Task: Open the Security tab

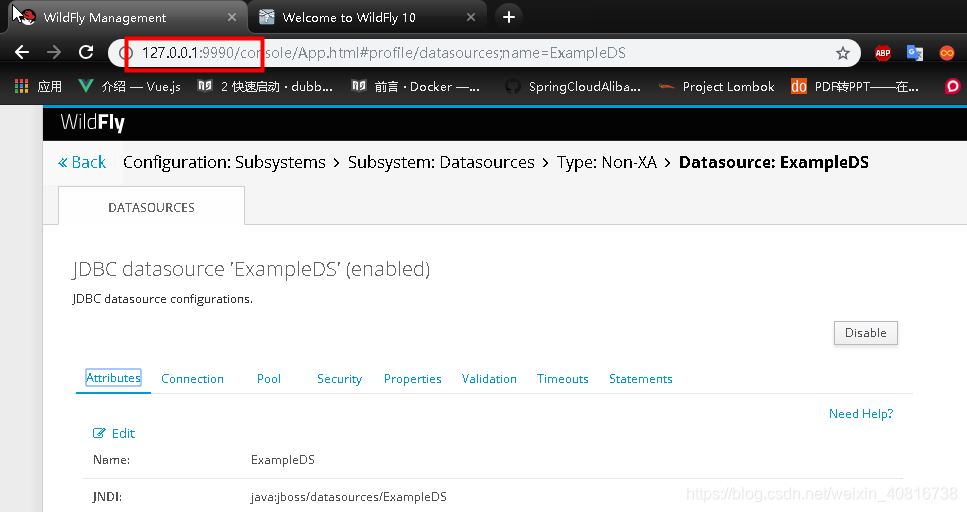Action: 339,379
